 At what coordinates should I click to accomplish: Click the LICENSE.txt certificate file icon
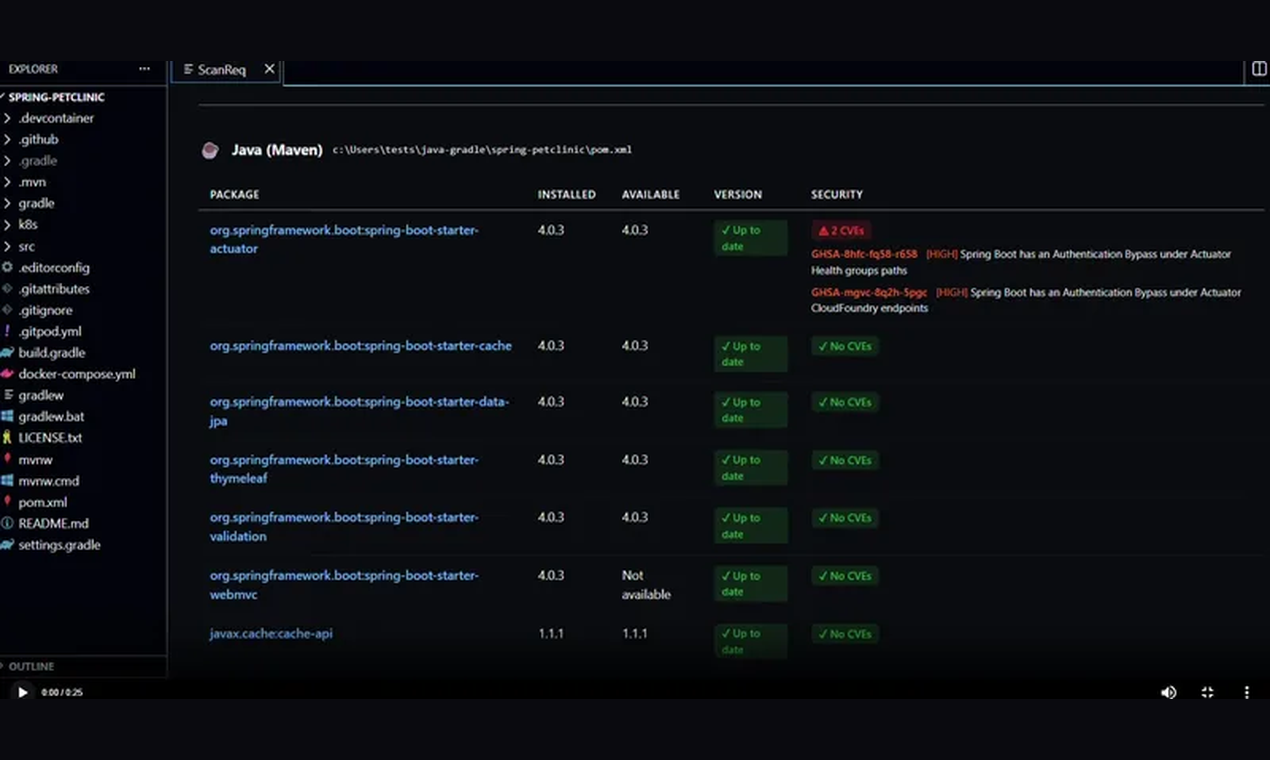point(8,437)
